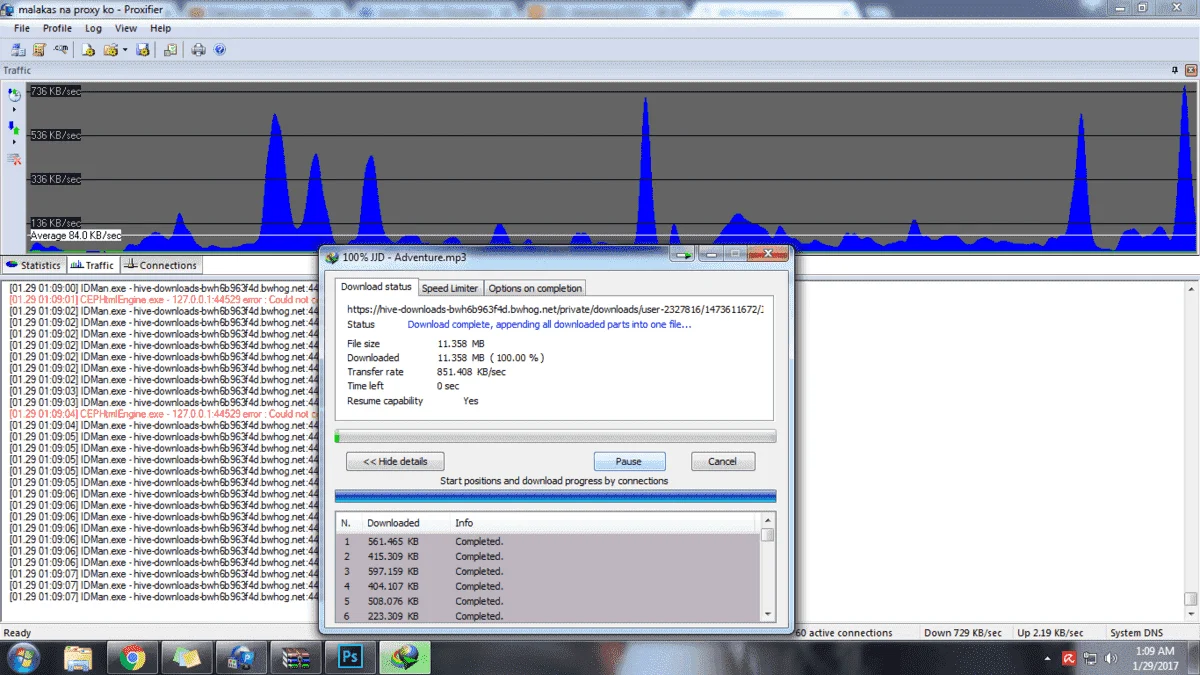Viewport: 1200px width, 675px height.
Task: Select connection row 4 with 404.107 KB
Action: [x=548, y=586]
